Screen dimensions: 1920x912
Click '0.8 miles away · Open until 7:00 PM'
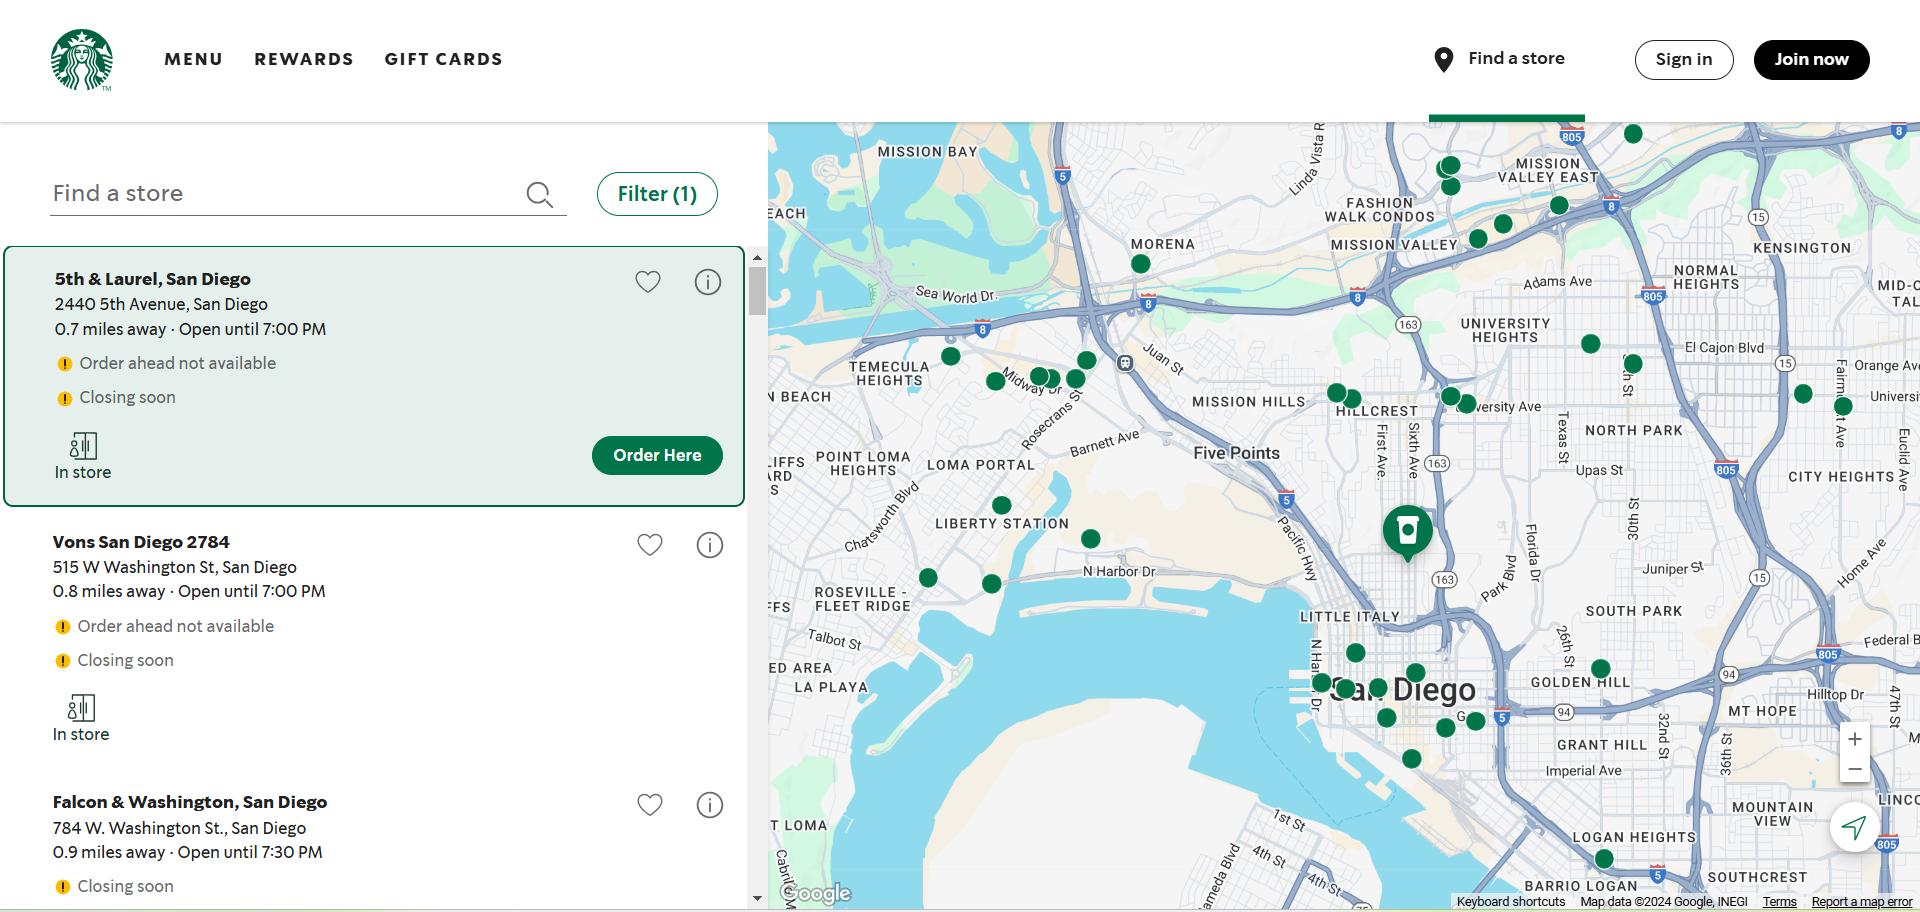[x=189, y=591]
